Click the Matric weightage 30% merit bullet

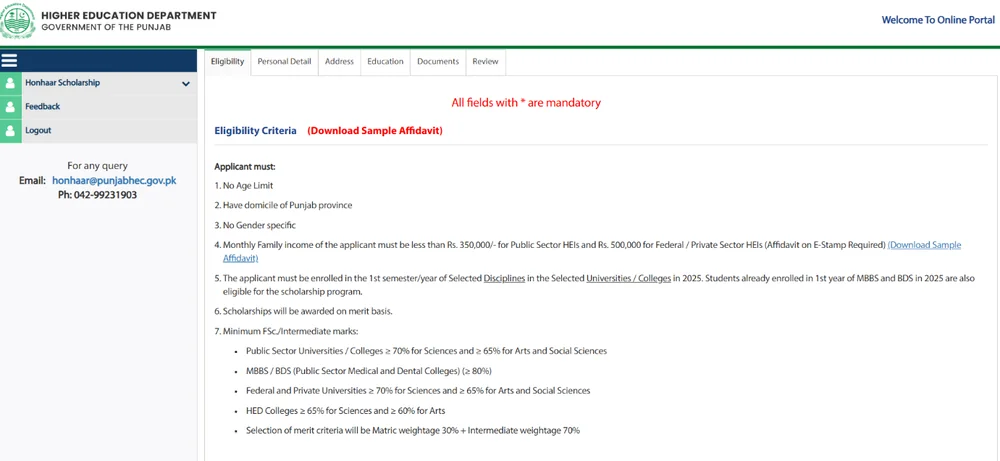coord(413,430)
